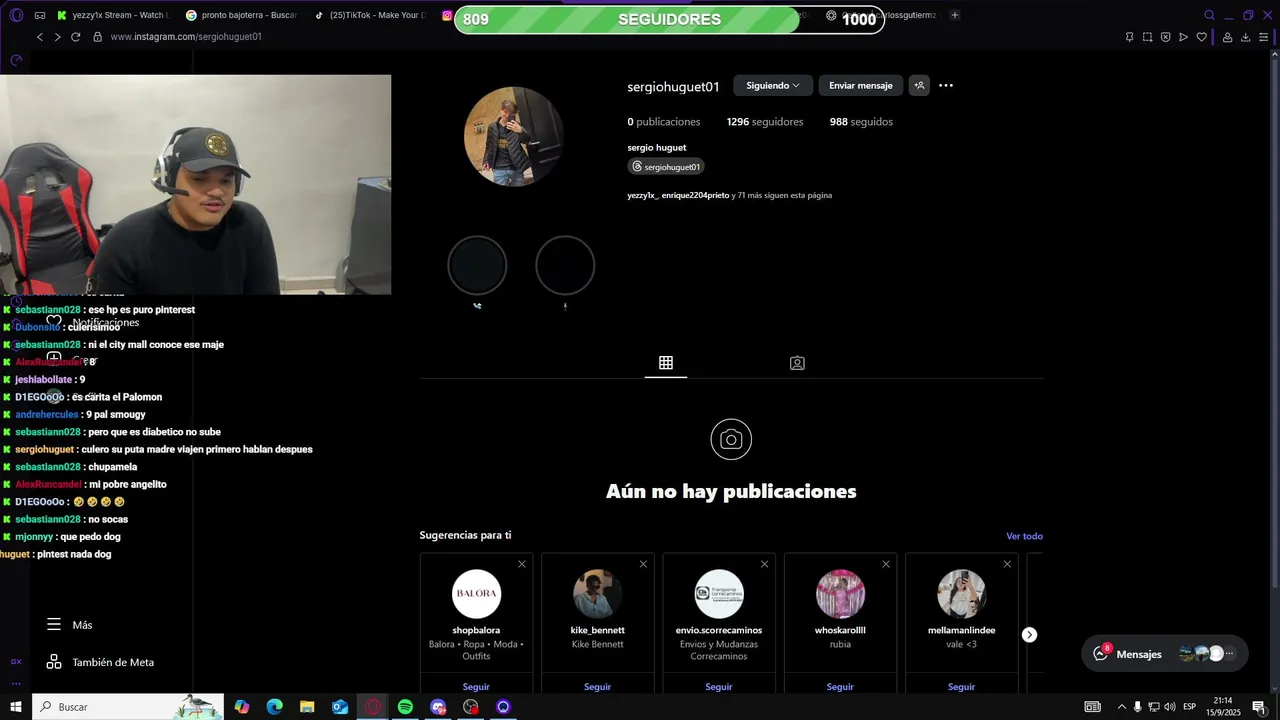Open shopbalora profile avatar

click(477, 594)
